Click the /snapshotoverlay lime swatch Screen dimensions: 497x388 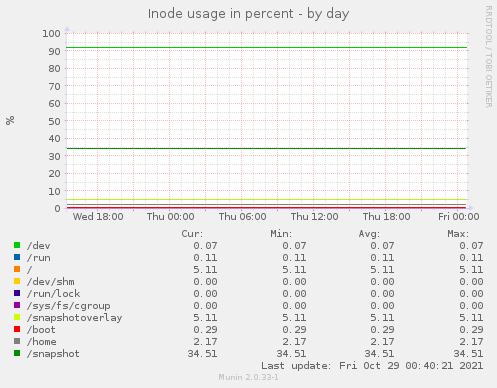point(17,317)
